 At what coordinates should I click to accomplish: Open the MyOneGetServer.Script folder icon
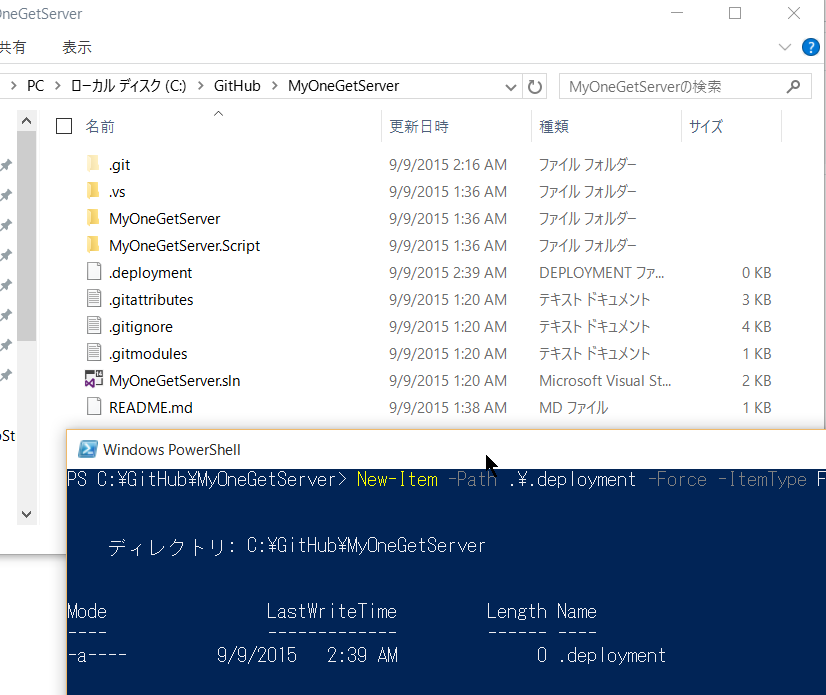93,245
